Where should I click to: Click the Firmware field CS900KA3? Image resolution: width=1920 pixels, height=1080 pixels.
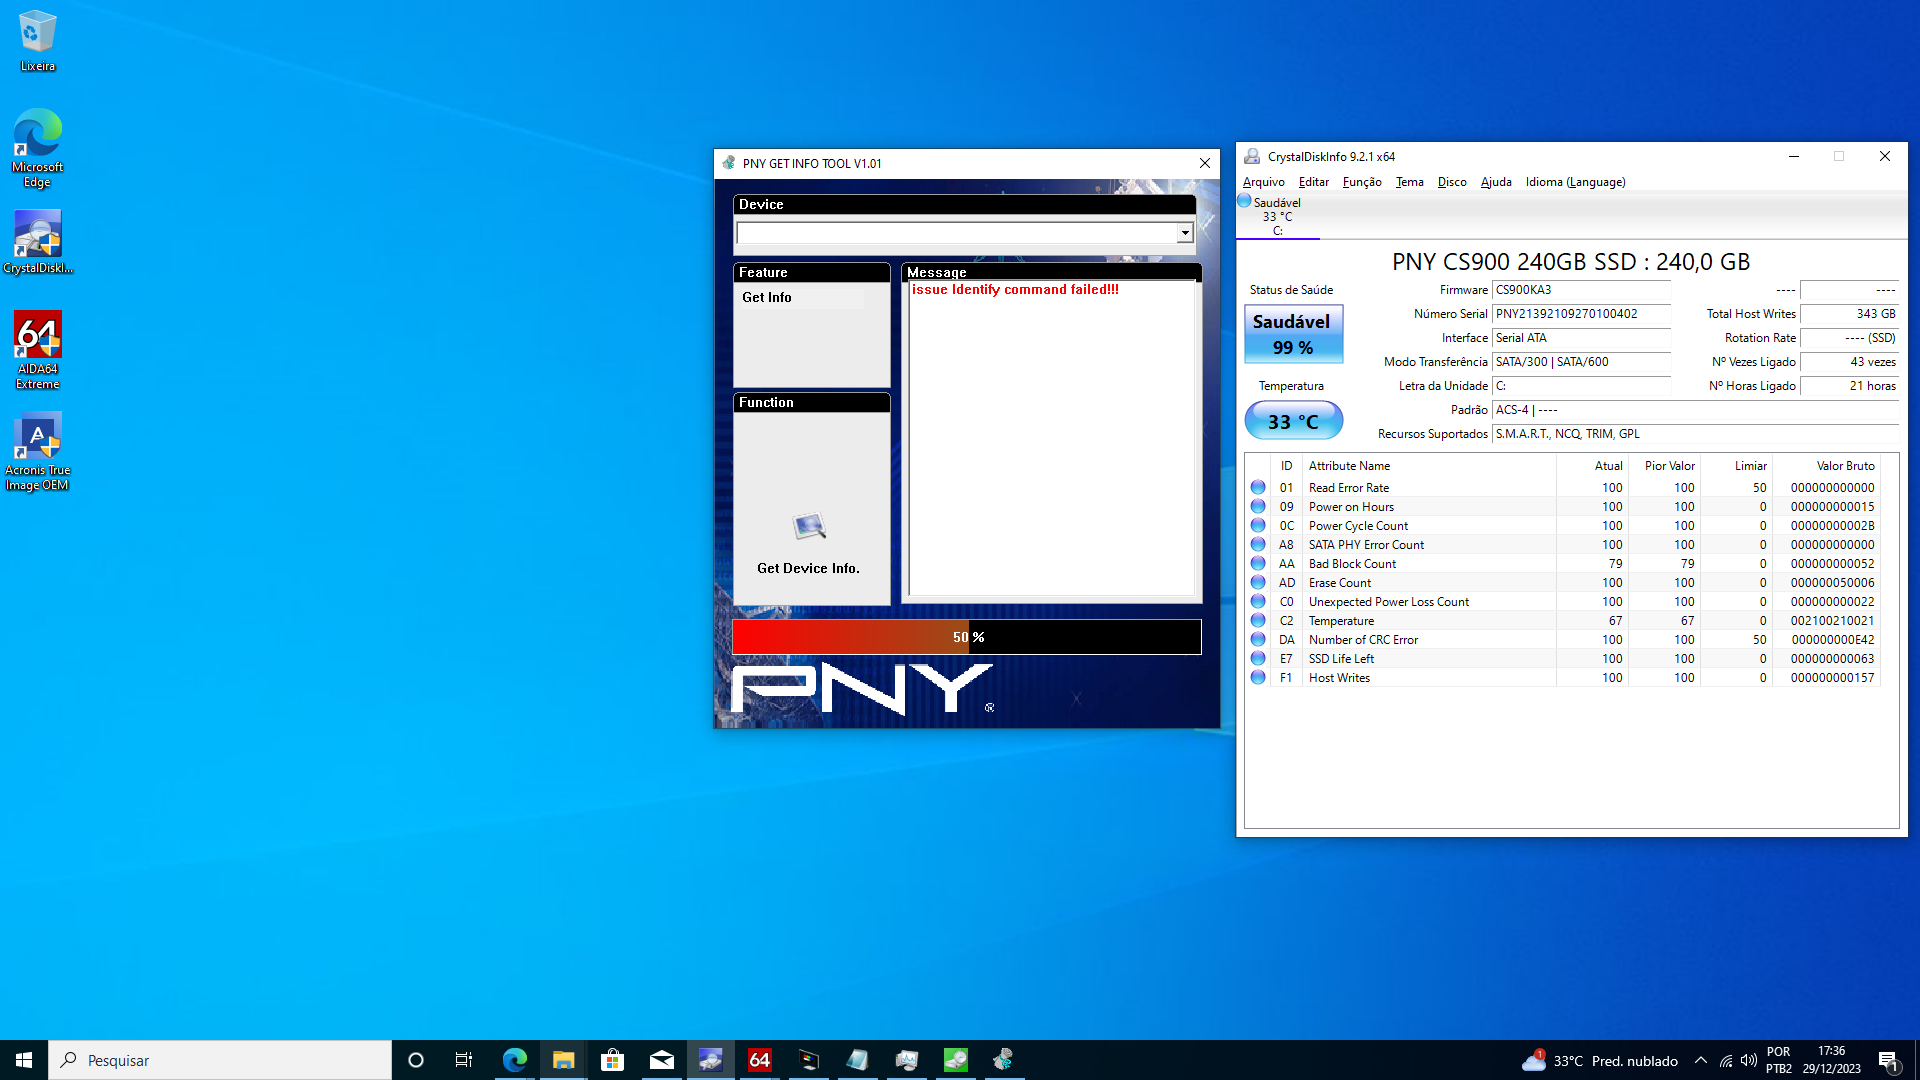click(x=1581, y=290)
